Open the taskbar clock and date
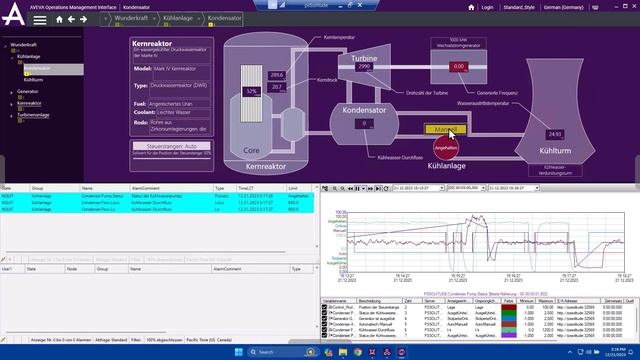 pyautogui.click(x=614, y=352)
